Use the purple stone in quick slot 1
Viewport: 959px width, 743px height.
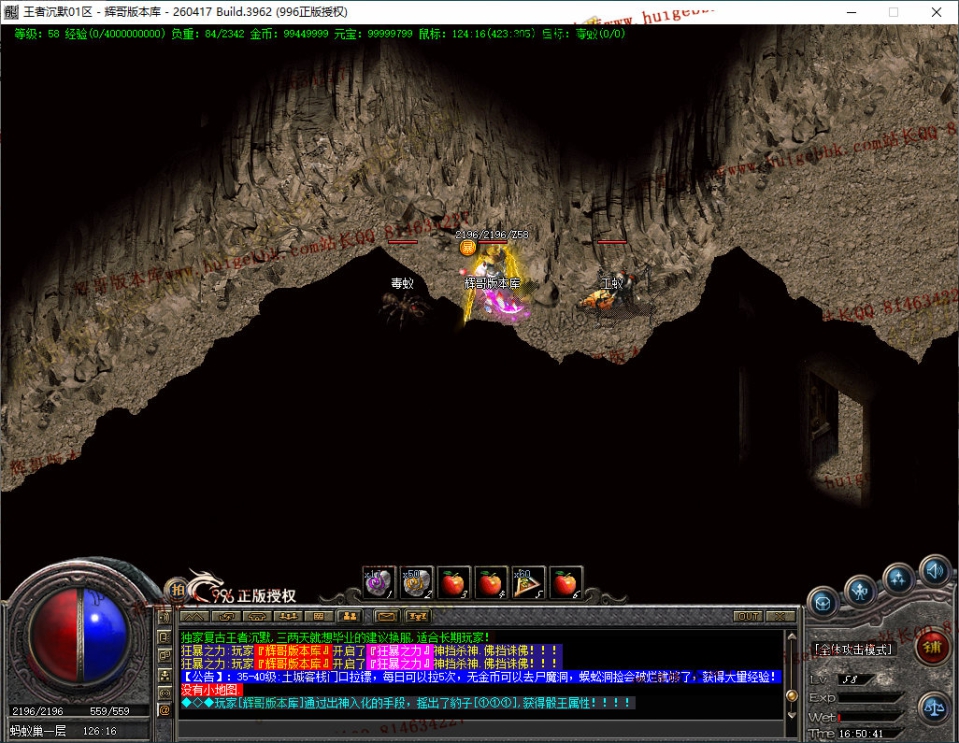(x=379, y=583)
